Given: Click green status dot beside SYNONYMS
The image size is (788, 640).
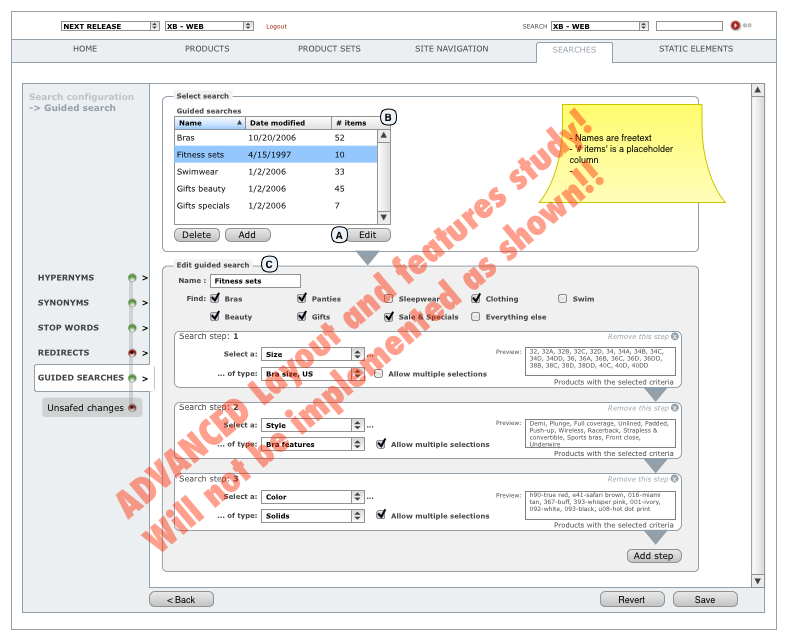Looking at the screenshot, I should [x=132, y=303].
